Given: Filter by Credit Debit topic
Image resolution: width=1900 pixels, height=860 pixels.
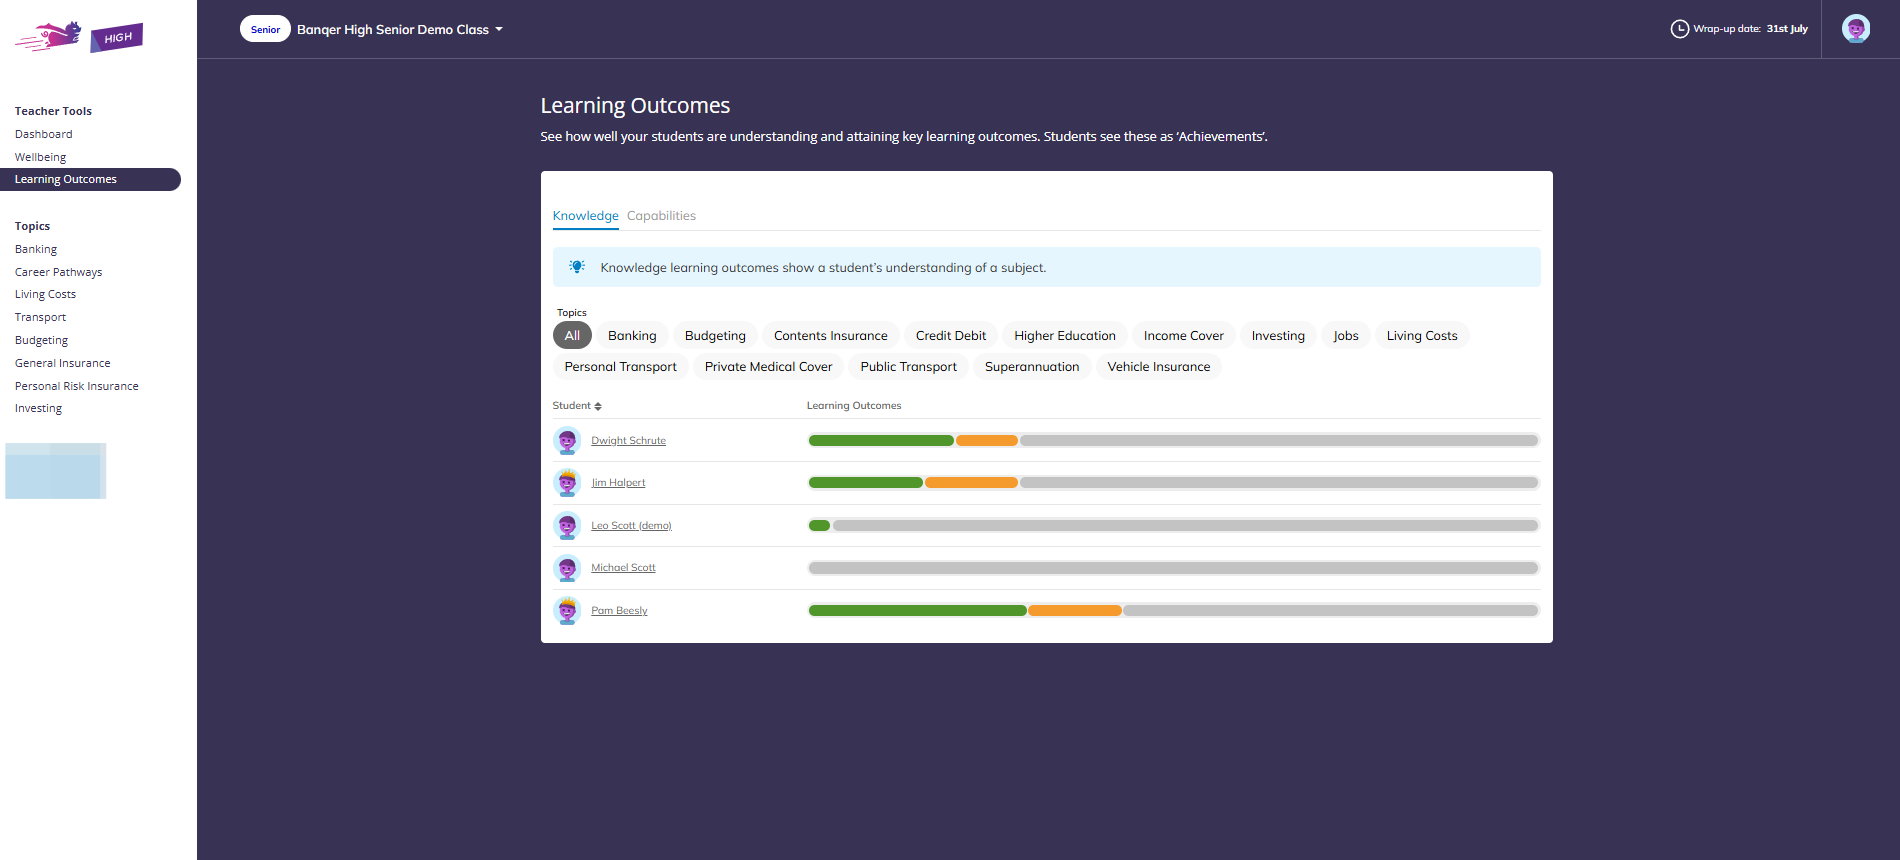Looking at the screenshot, I should click(x=951, y=336).
